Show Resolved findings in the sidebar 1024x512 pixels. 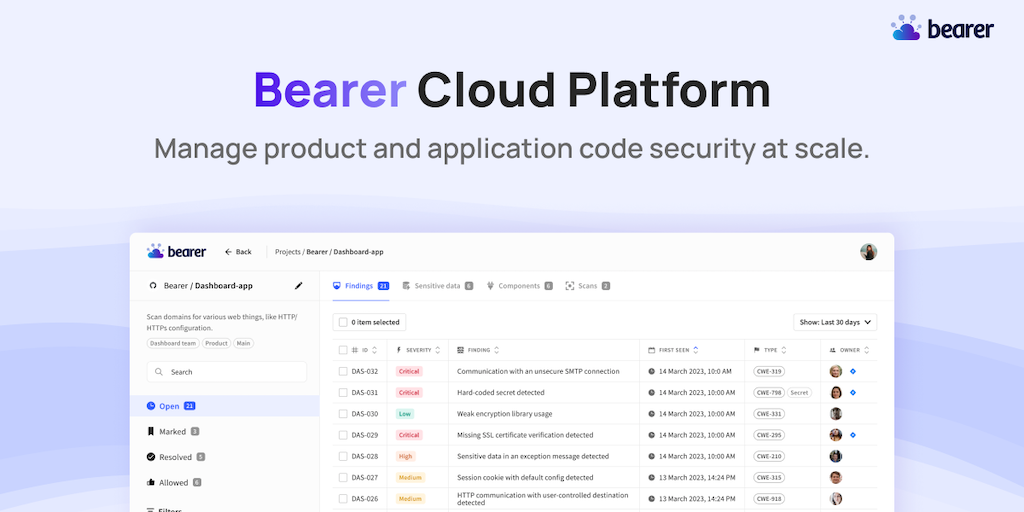tap(175, 457)
